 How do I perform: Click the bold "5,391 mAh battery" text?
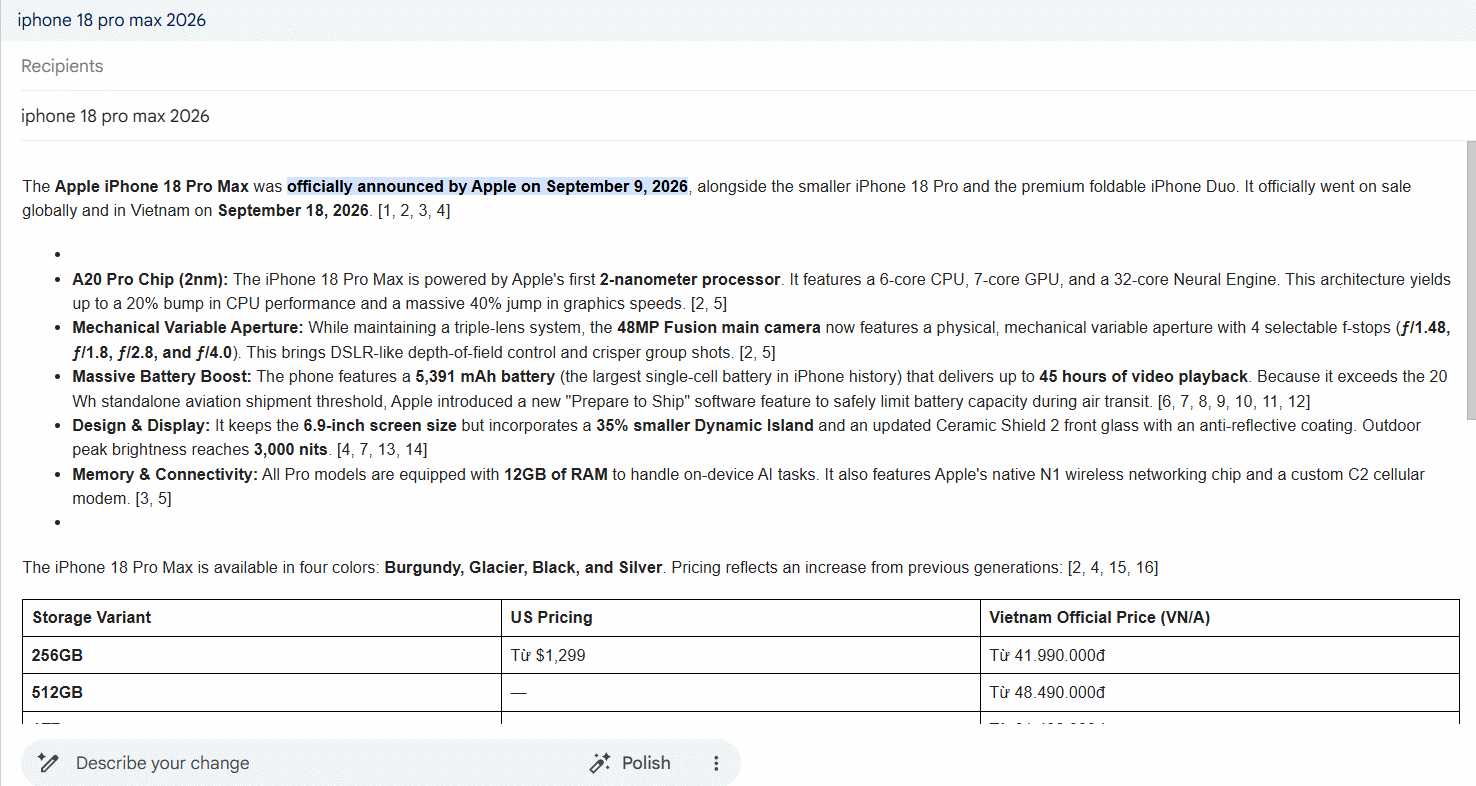click(485, 376)
